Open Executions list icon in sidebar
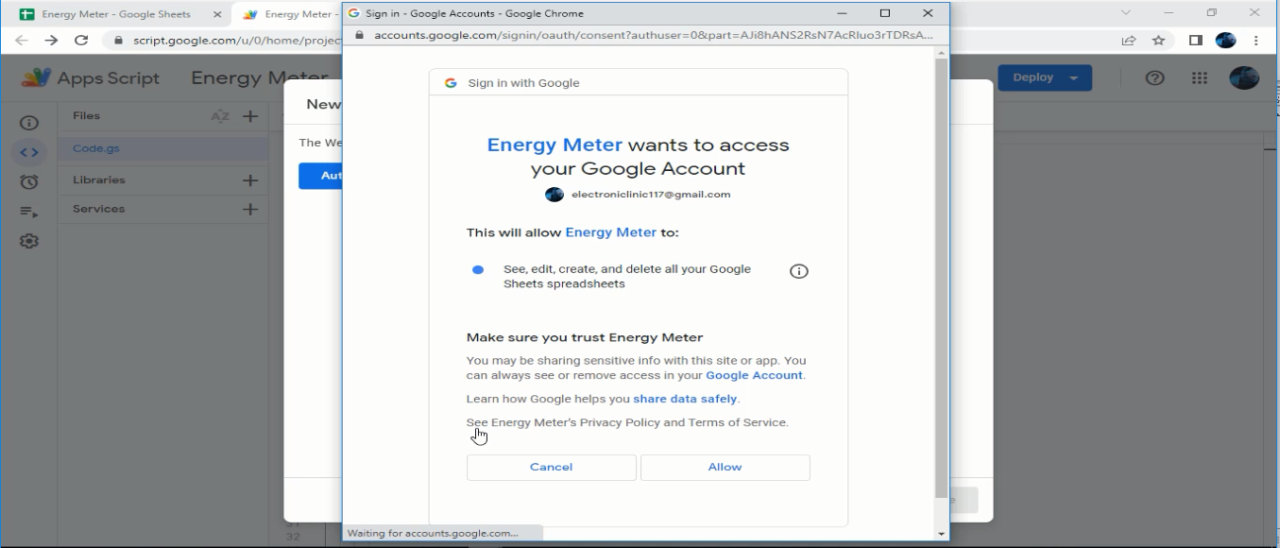 tap(29, 212)
